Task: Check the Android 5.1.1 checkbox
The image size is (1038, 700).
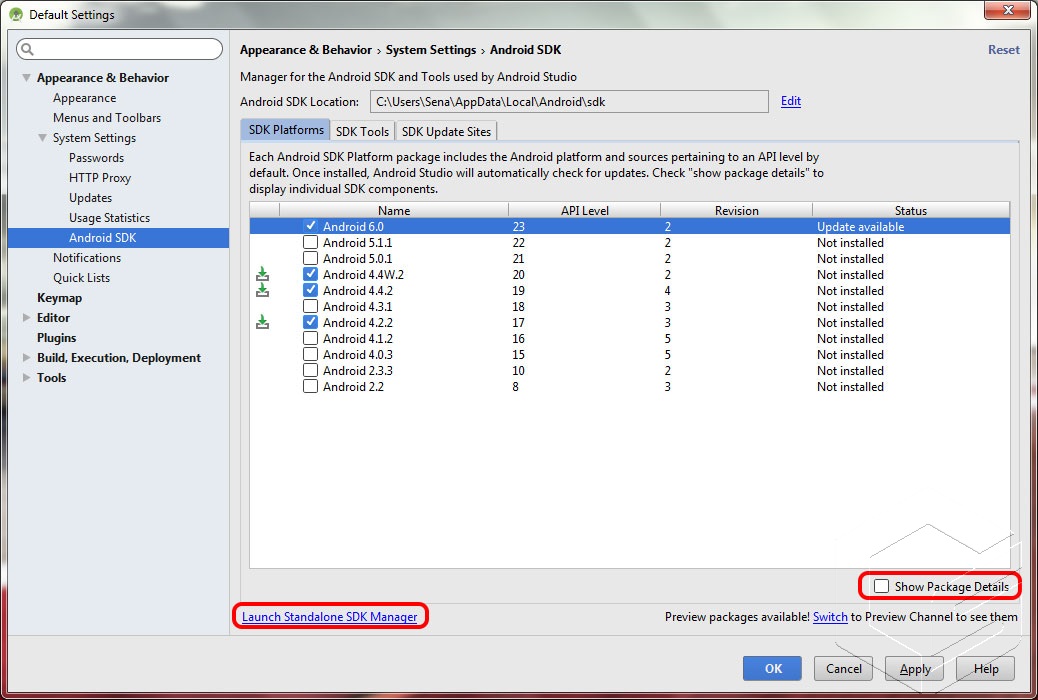Action: [310, 242]
